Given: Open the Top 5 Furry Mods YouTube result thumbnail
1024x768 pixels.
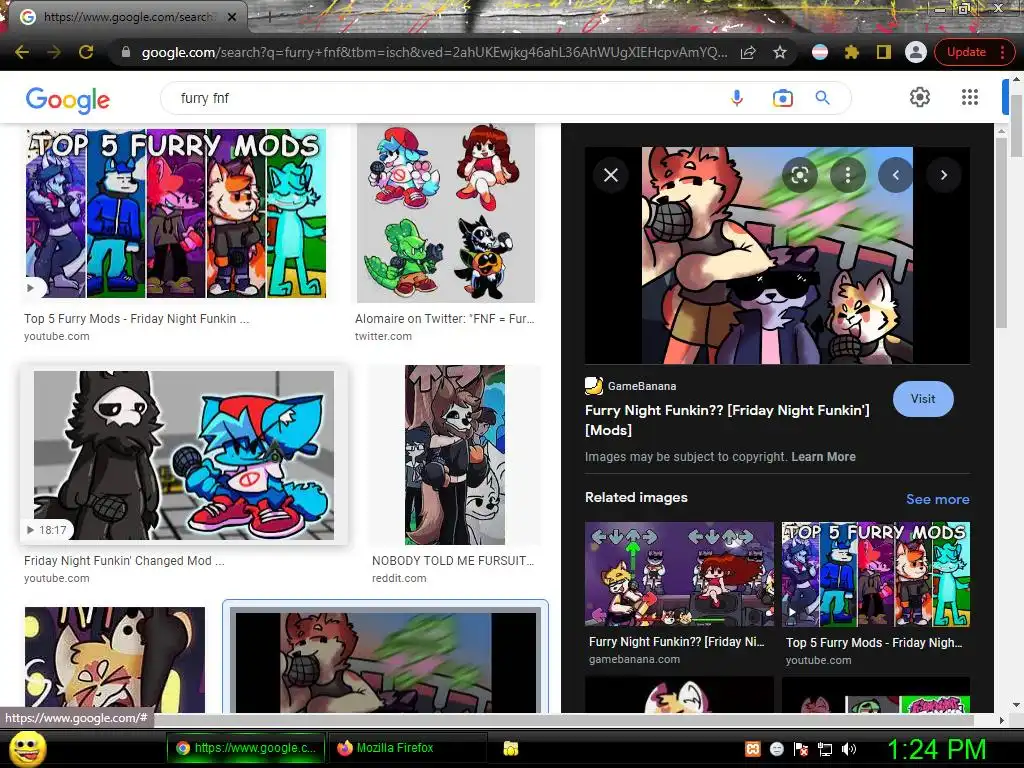Looking at the screenshot, I should pyautogui.click(x=176, y=214).
